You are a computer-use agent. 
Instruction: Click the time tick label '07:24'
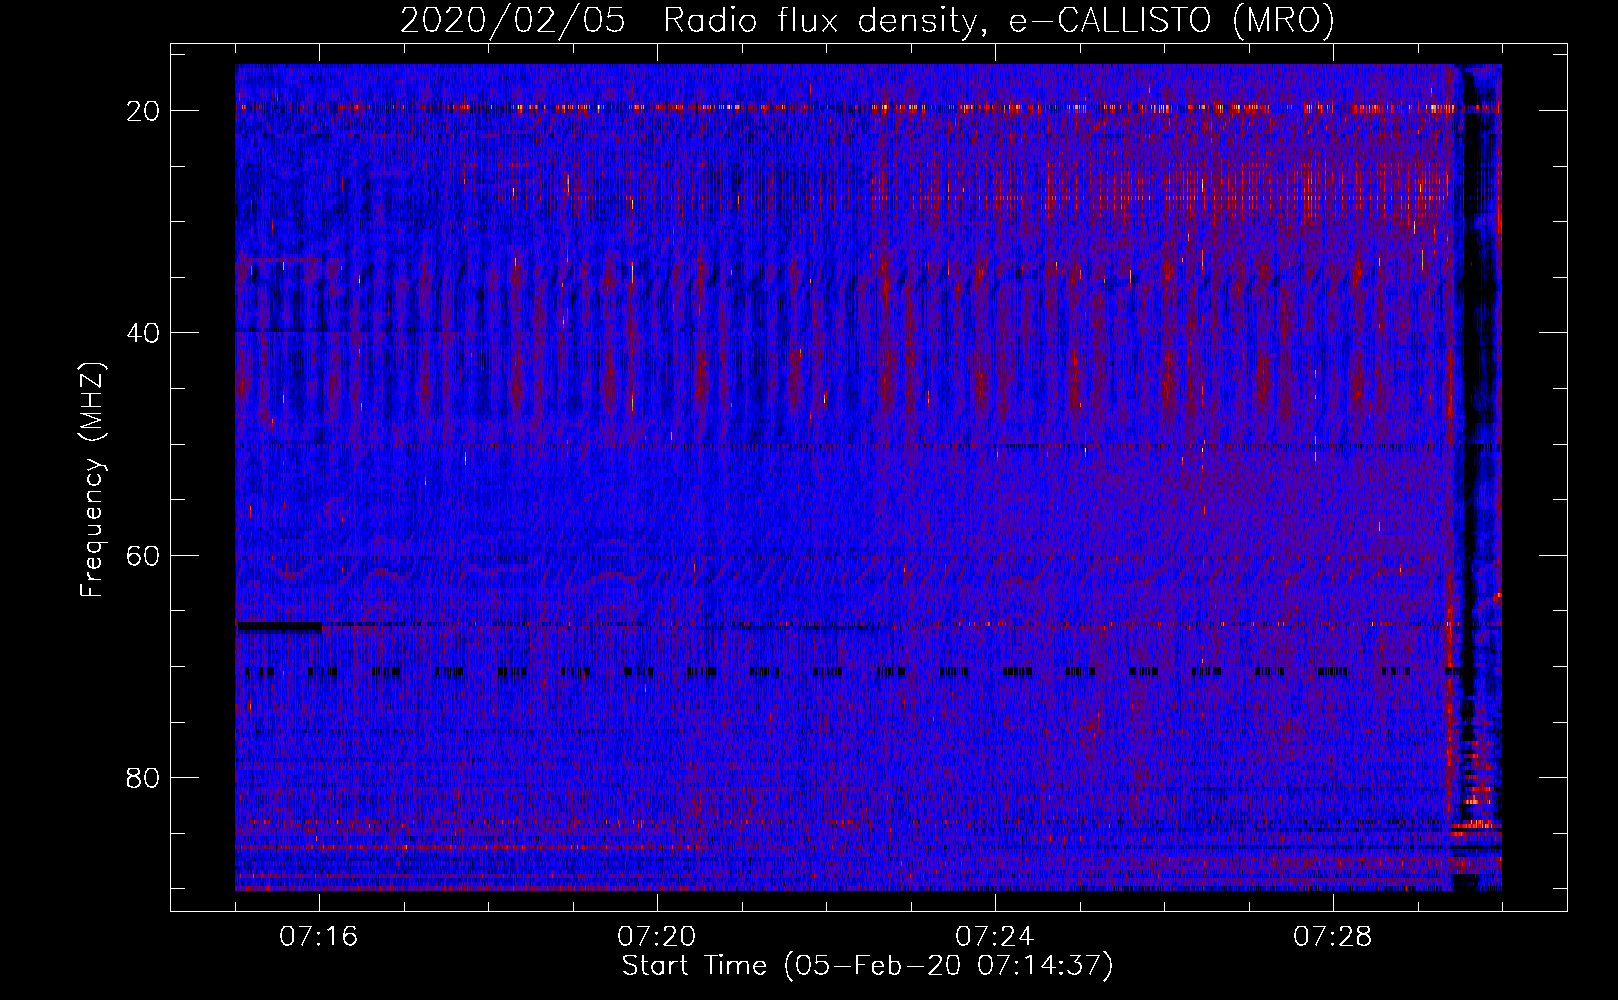coord(995,937)
